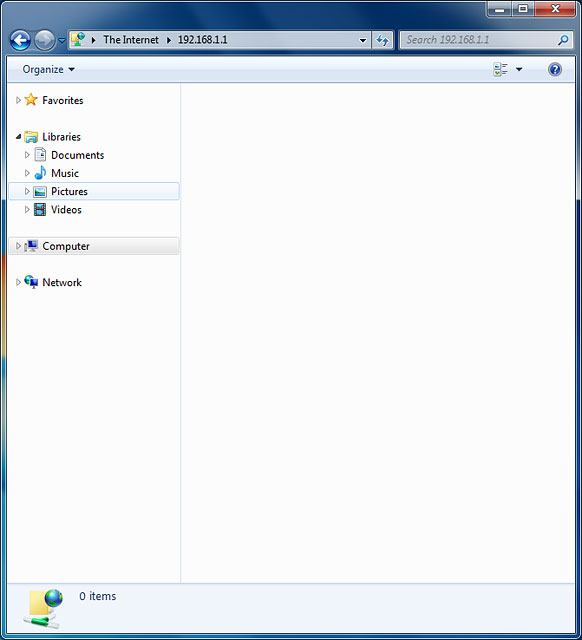
Task: Select Pictures in the navigation pane
Action: [x=93, y=191]
